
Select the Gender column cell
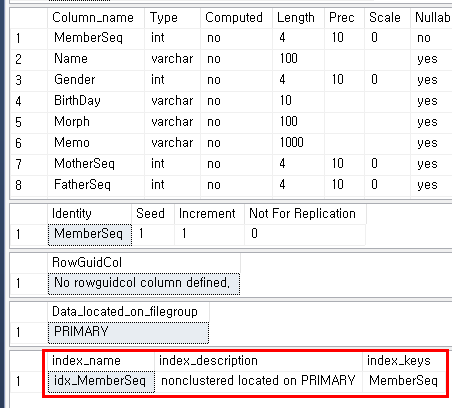click(96, 80)
